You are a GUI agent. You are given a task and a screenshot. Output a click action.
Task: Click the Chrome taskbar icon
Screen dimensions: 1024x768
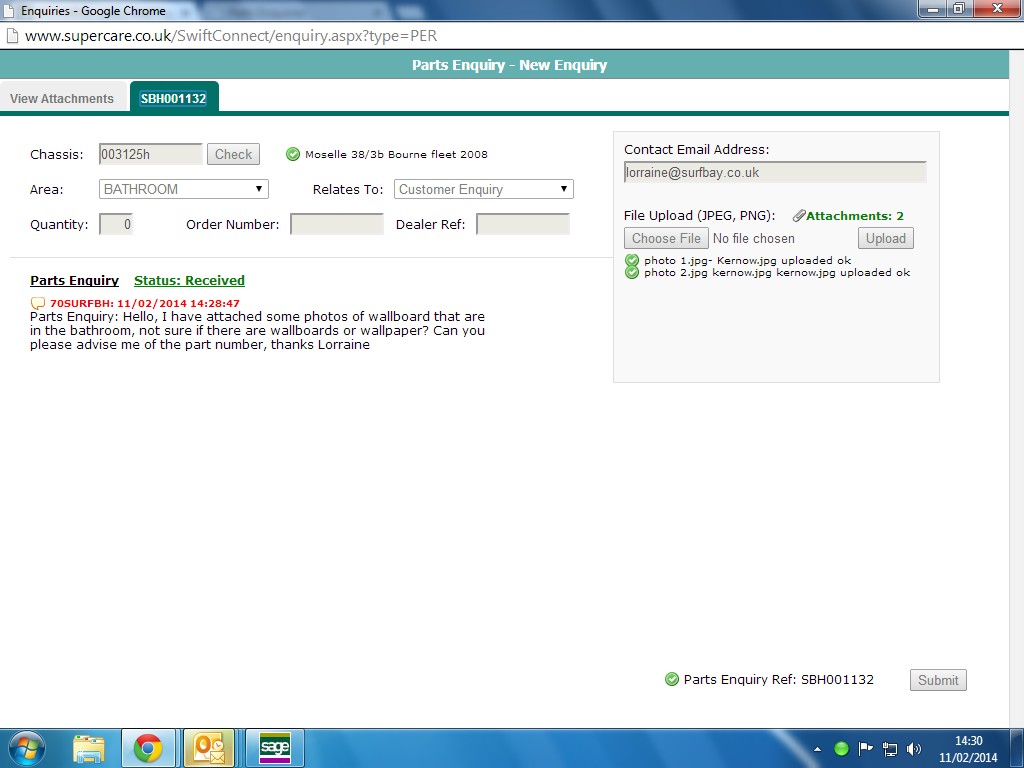coord(148,748)
